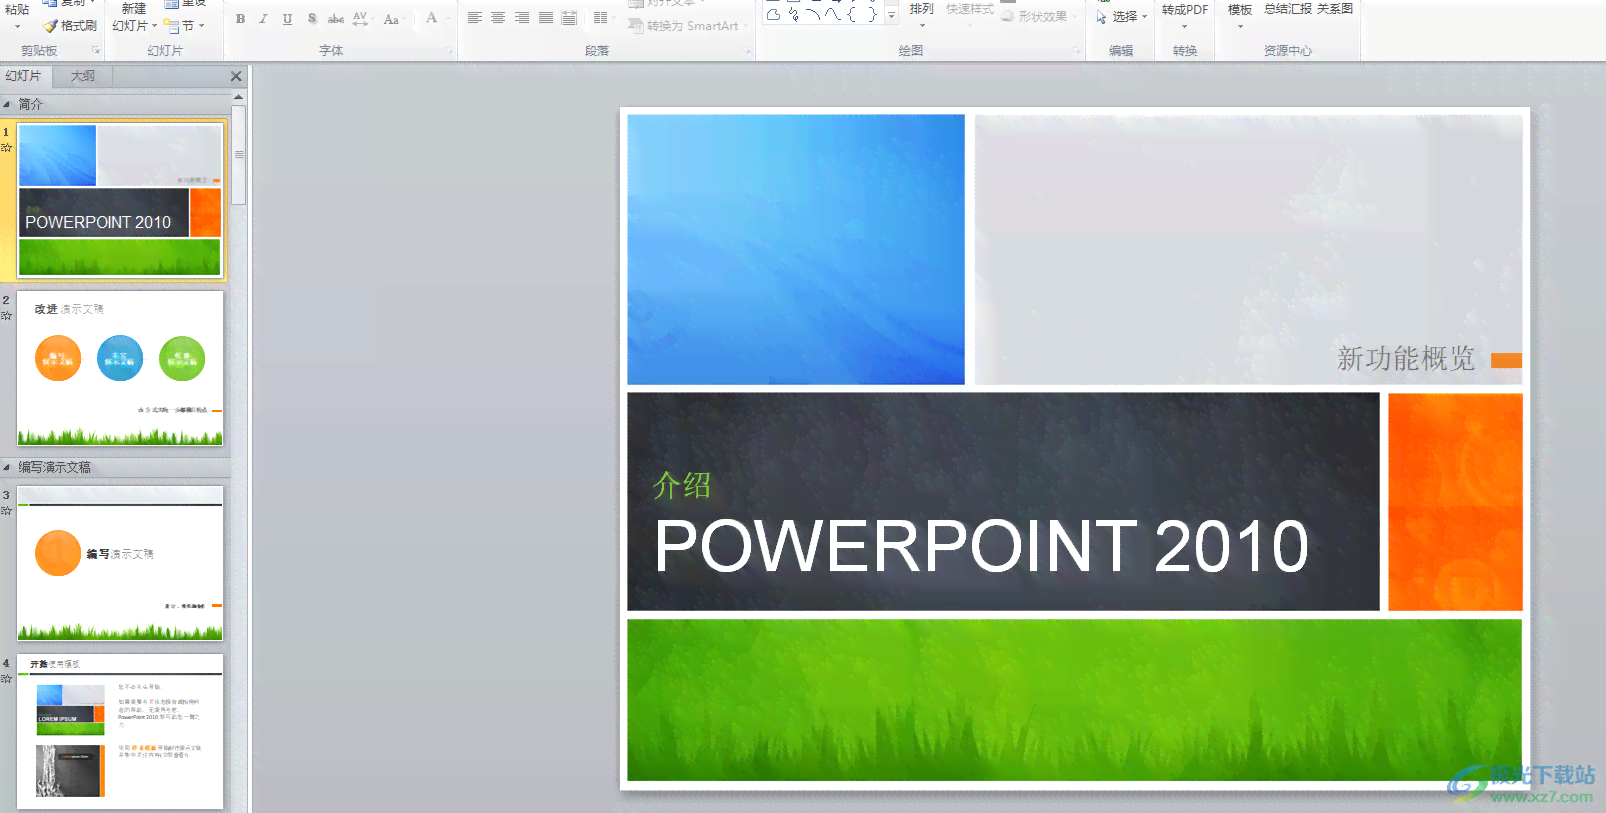Select slide 4 thumbnail 开始使用模板
Screen dimensions: 1606x813
click(120, 731)
